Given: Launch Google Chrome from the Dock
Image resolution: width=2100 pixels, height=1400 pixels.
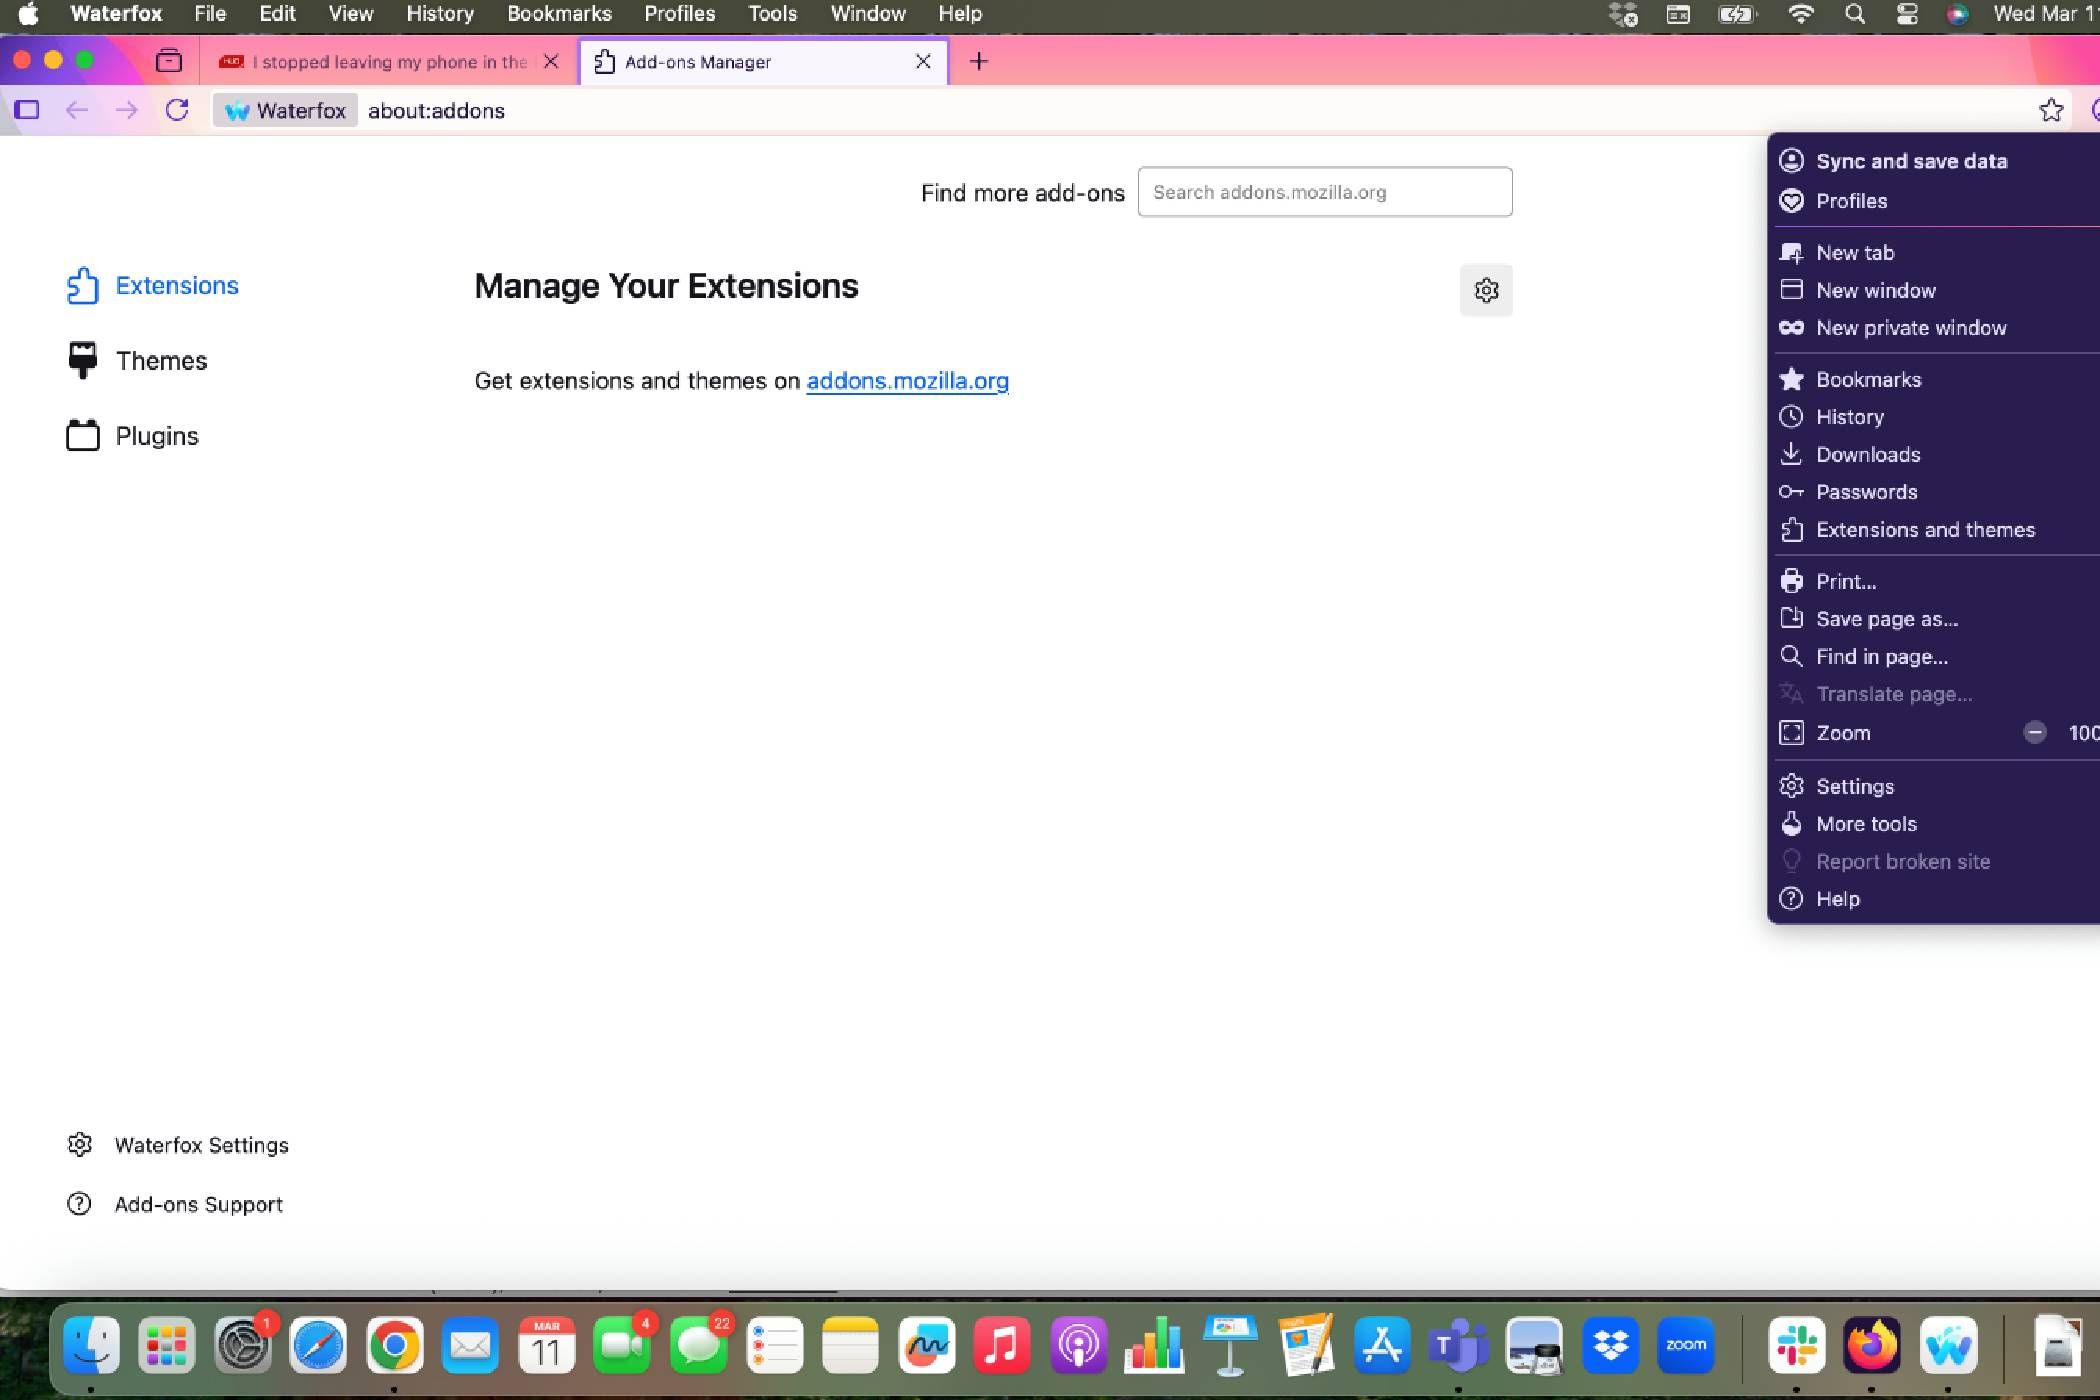Looking at the screenshot, I should click(394, 1346).
